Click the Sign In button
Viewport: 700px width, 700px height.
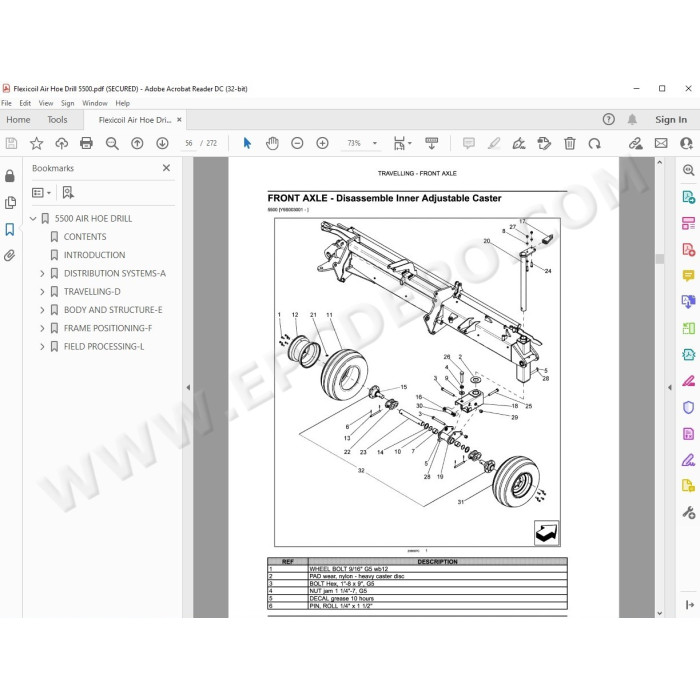coord(671,120)
